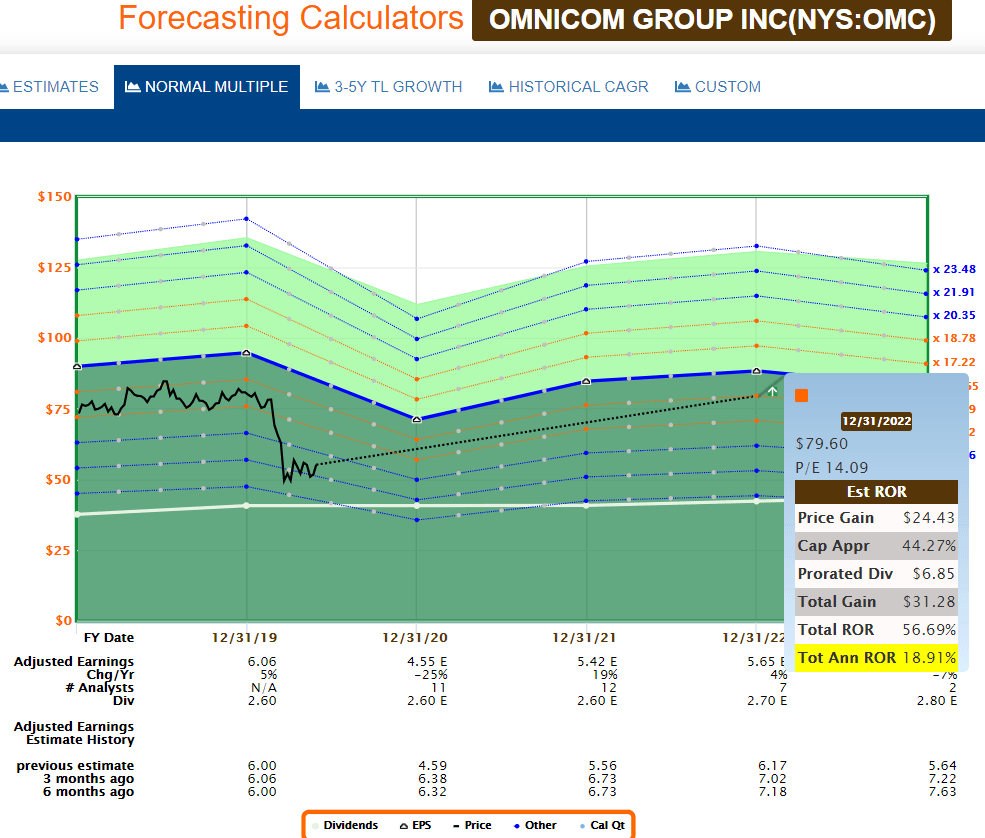Click the $150 y-axis label

point(55,197)
